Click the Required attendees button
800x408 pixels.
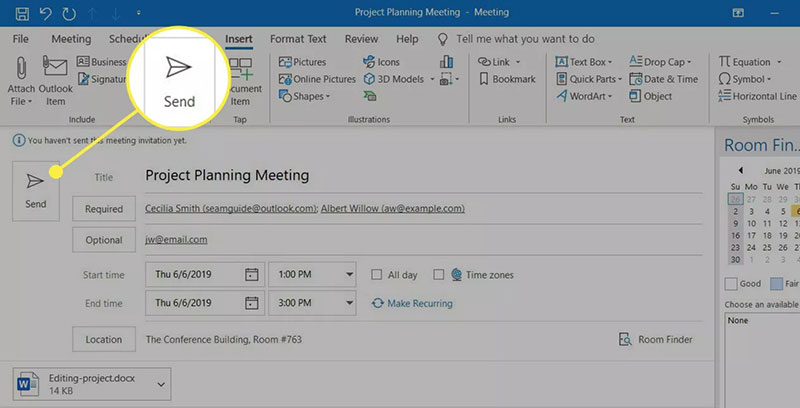coord(104,209)
